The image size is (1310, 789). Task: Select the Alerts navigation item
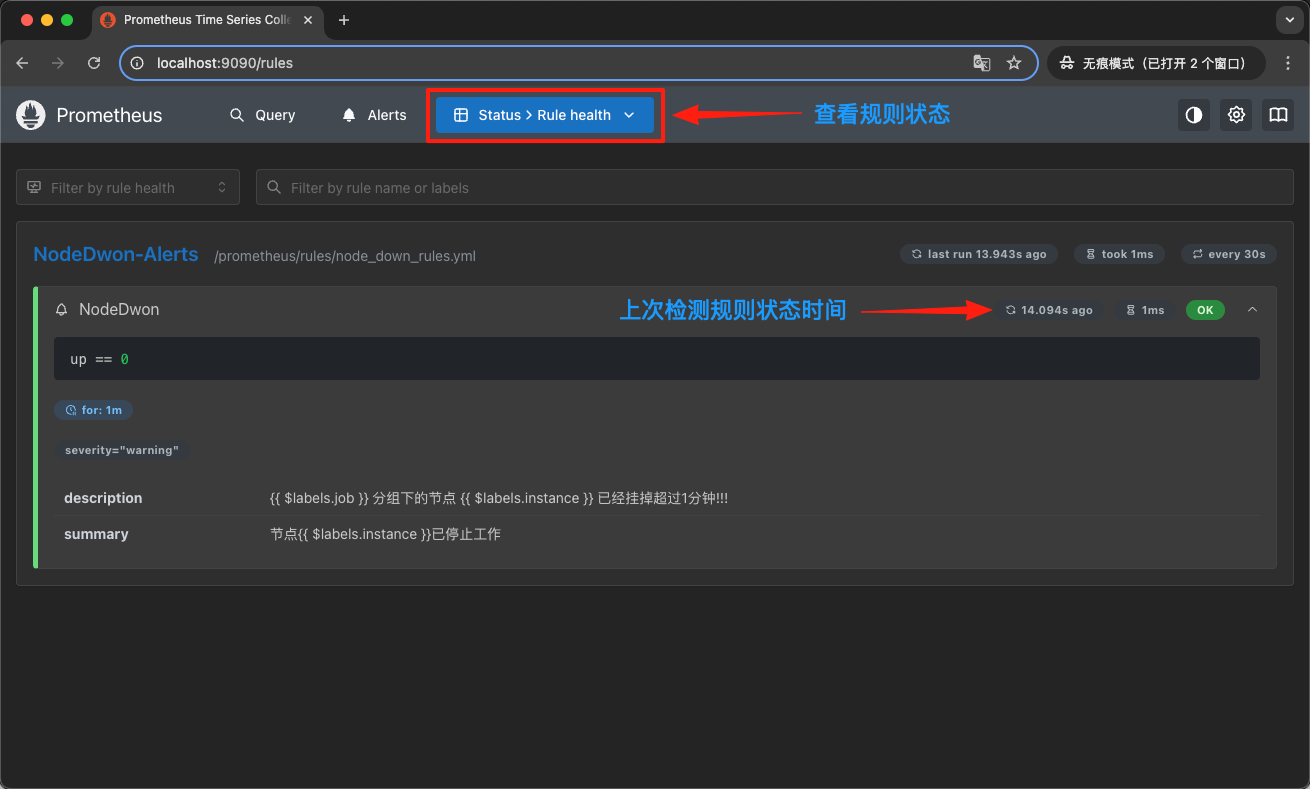coord(373,115)
